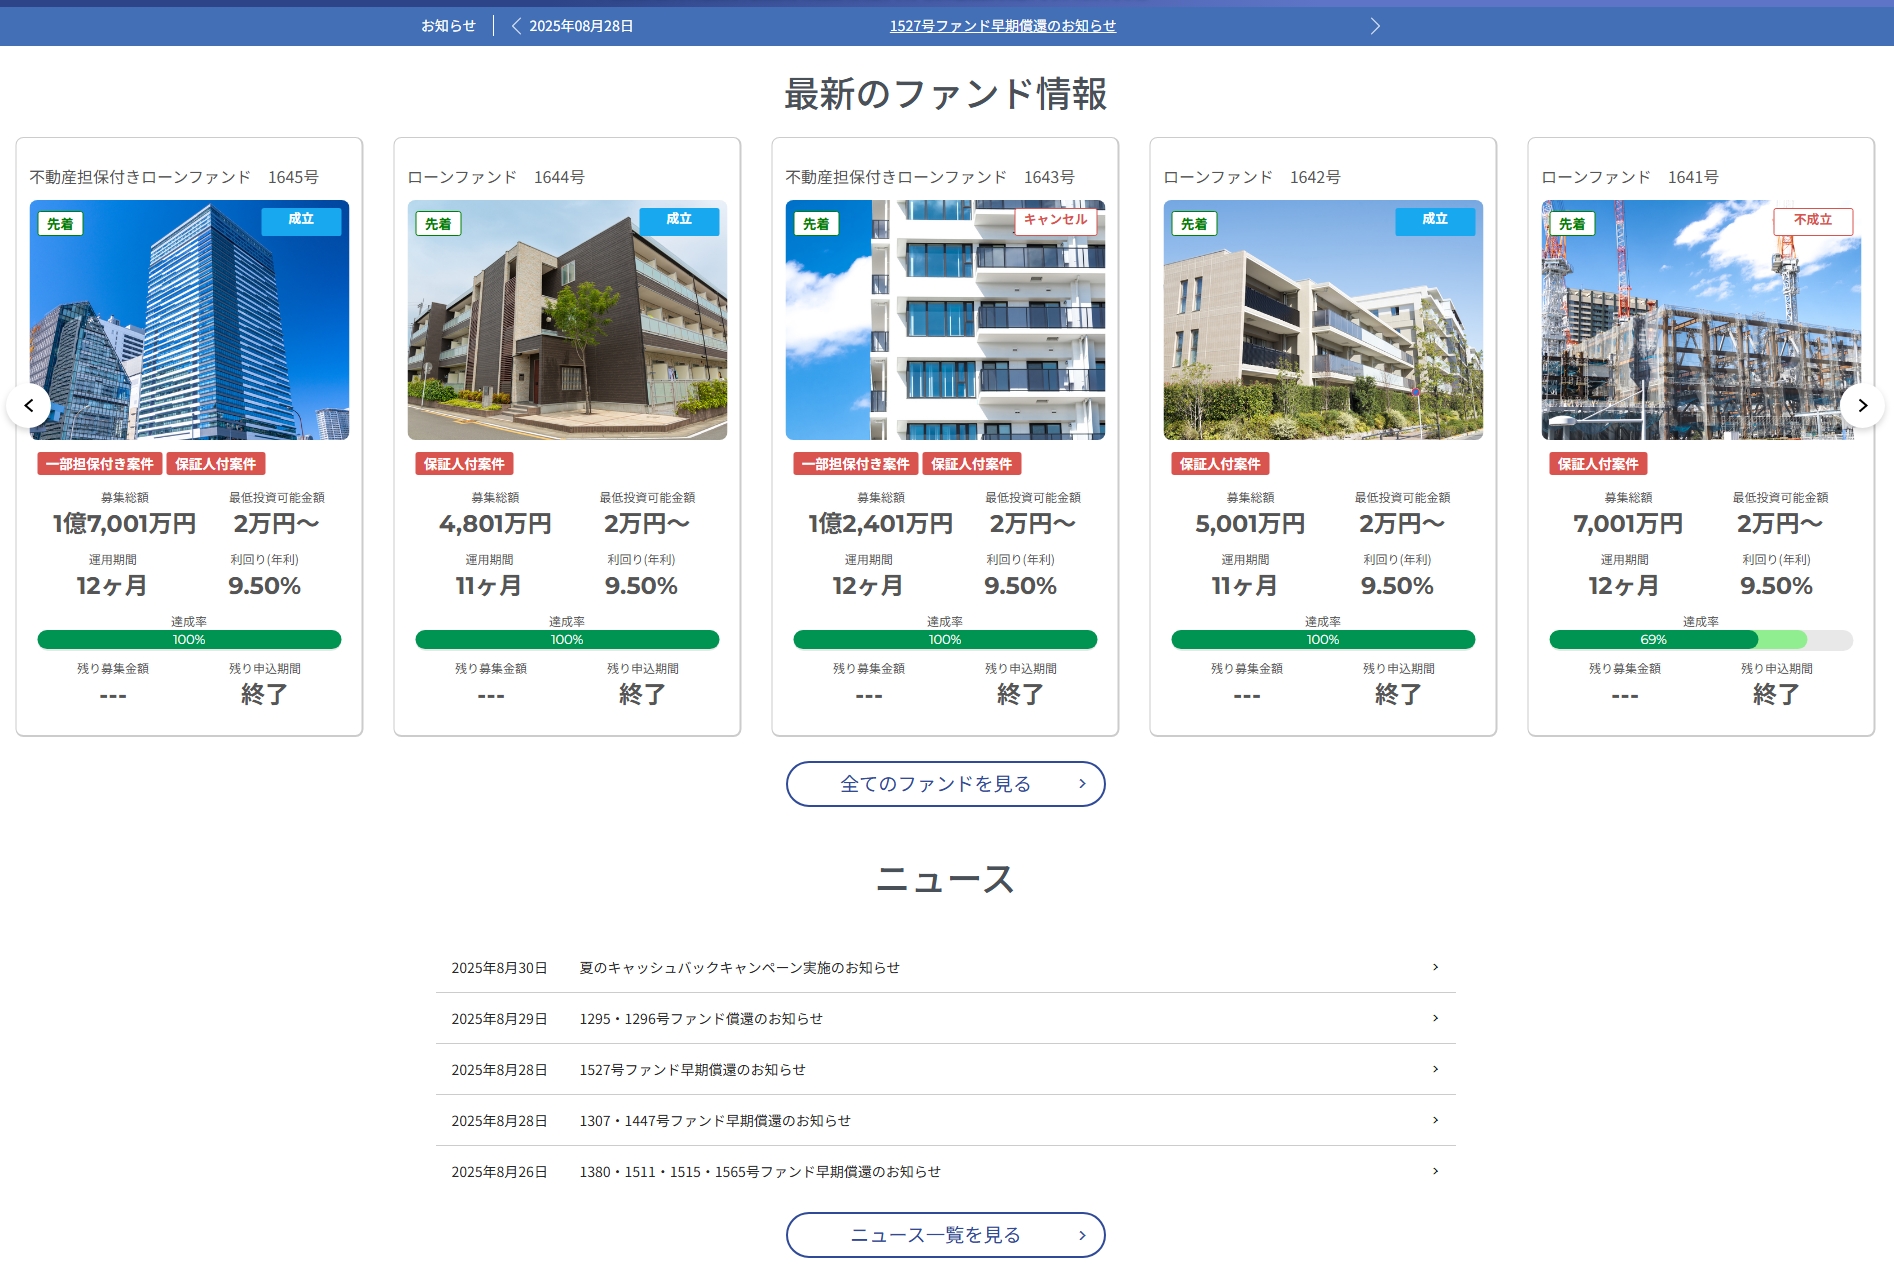This screenshot has width=1894, height=1276.
Task: Click the carousel next arrow button
Action: coord(1862,406)
